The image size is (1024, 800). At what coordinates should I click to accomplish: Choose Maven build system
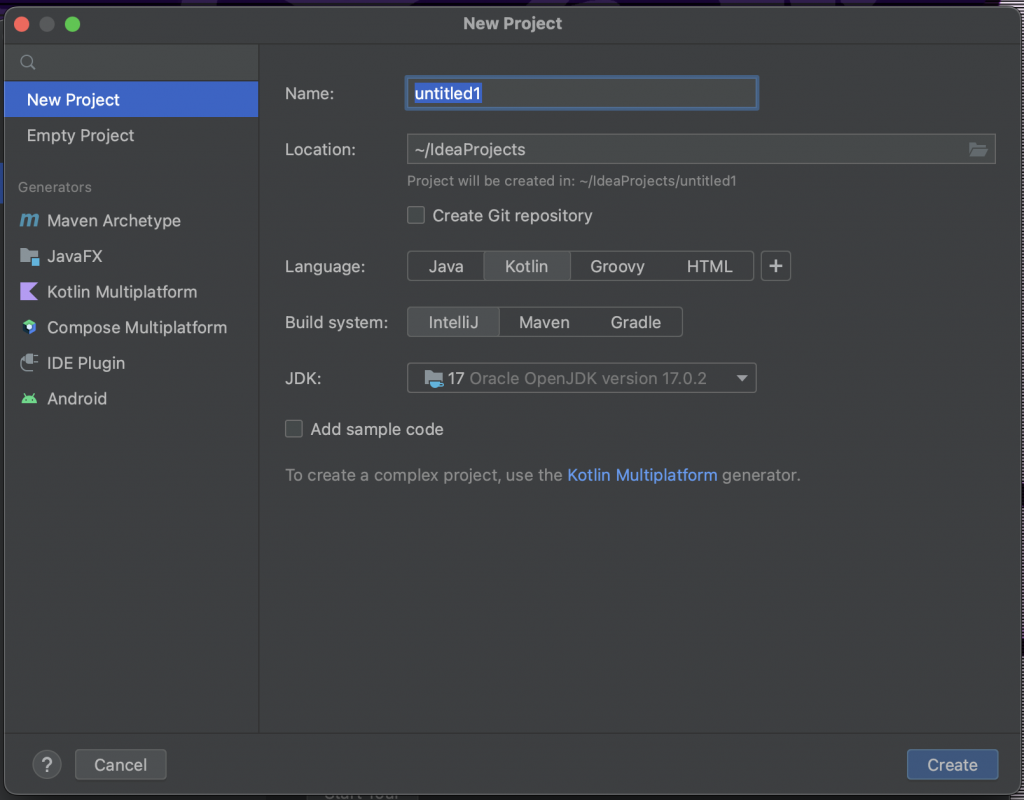(x=544, y=322)
